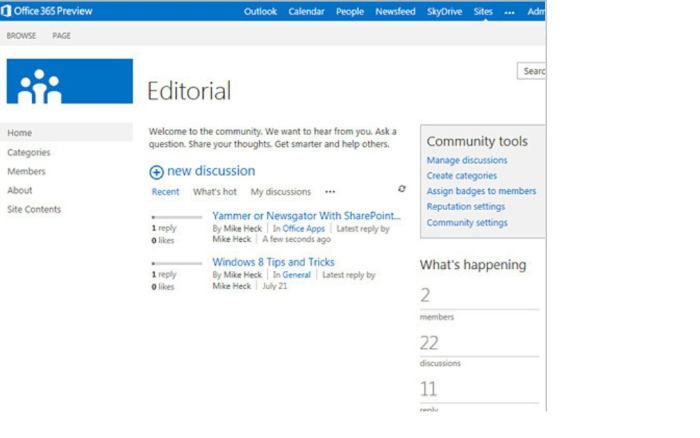Image resolution: width=700 pixels, height=438 pixels.
Task: Switch to the What's hot view
Action: click(x=215, y=192)
